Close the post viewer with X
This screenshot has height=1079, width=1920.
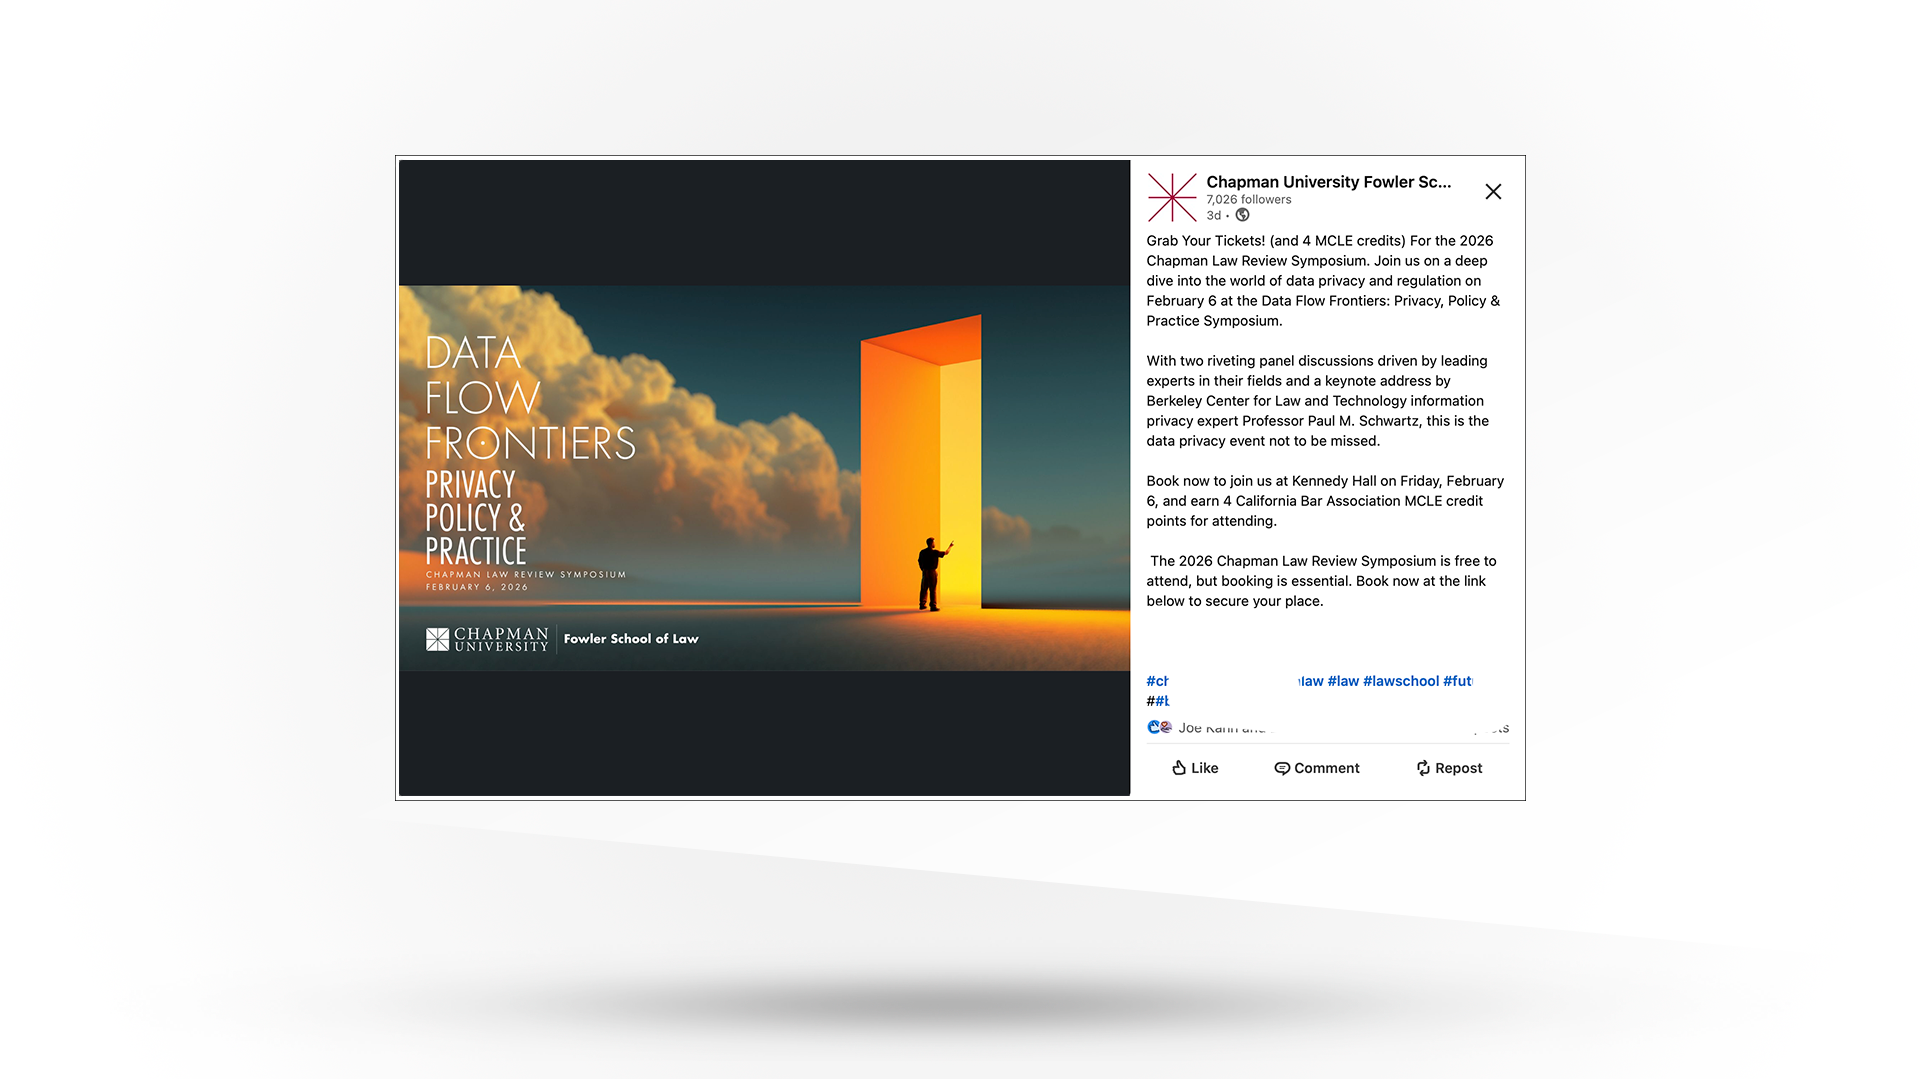(x=1493, y=192)
